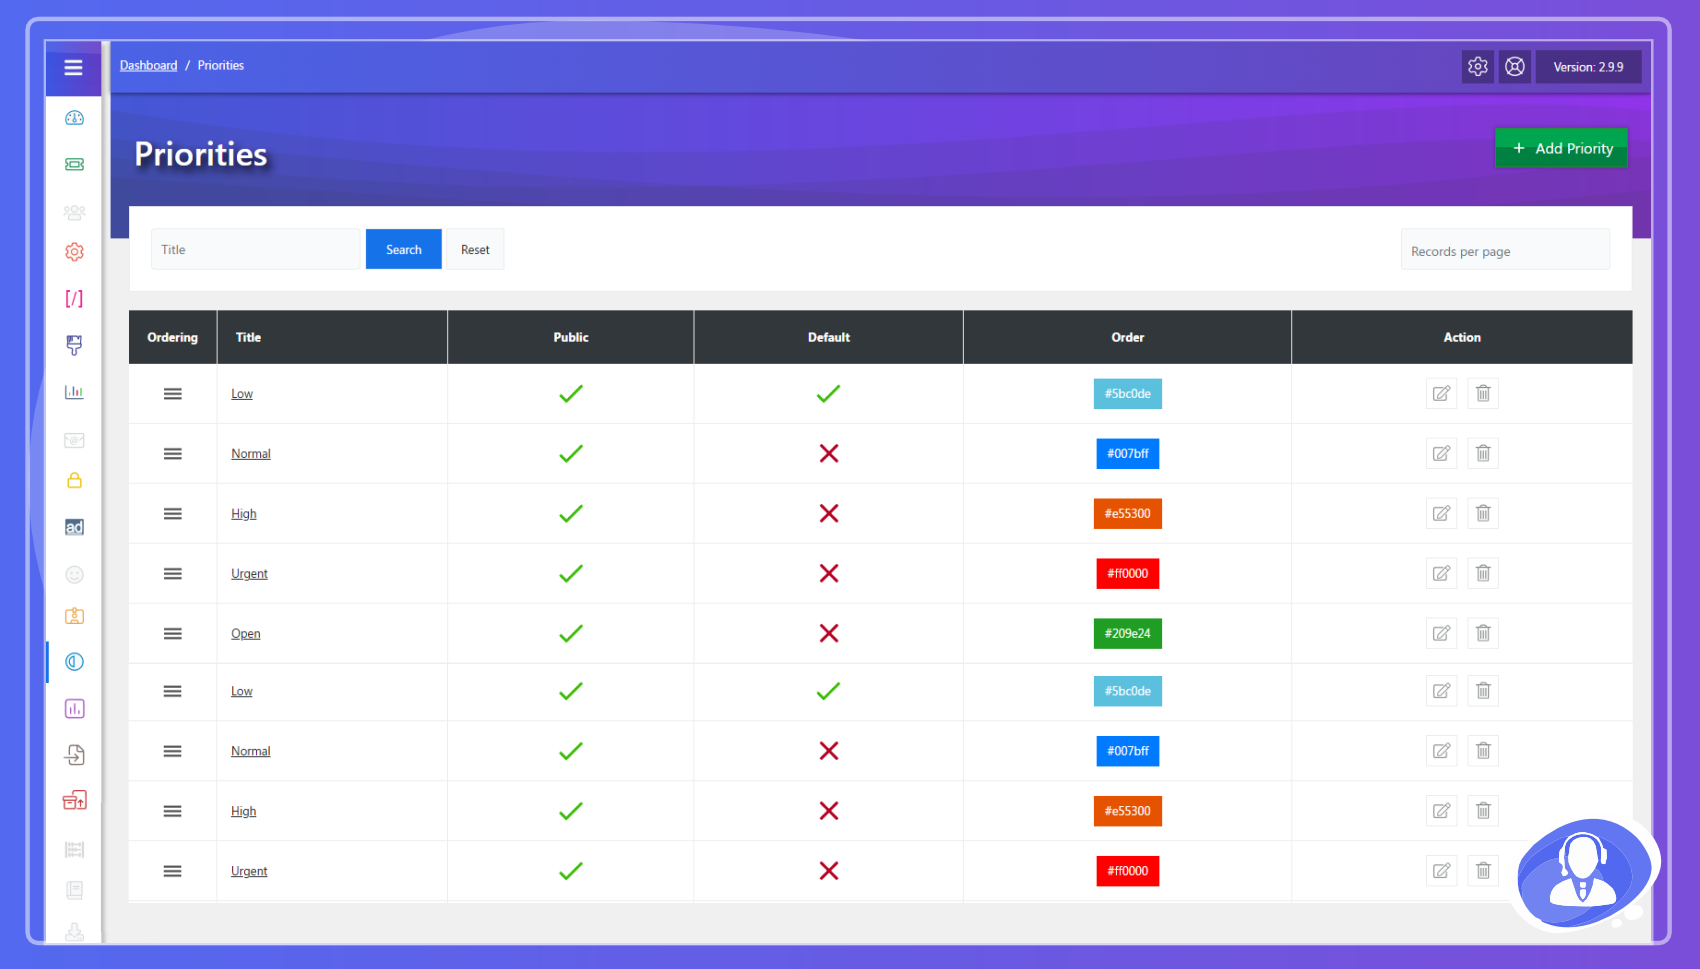
Task: Open the email envelope icon in sidebar
Action: click(x=74, y=440)
